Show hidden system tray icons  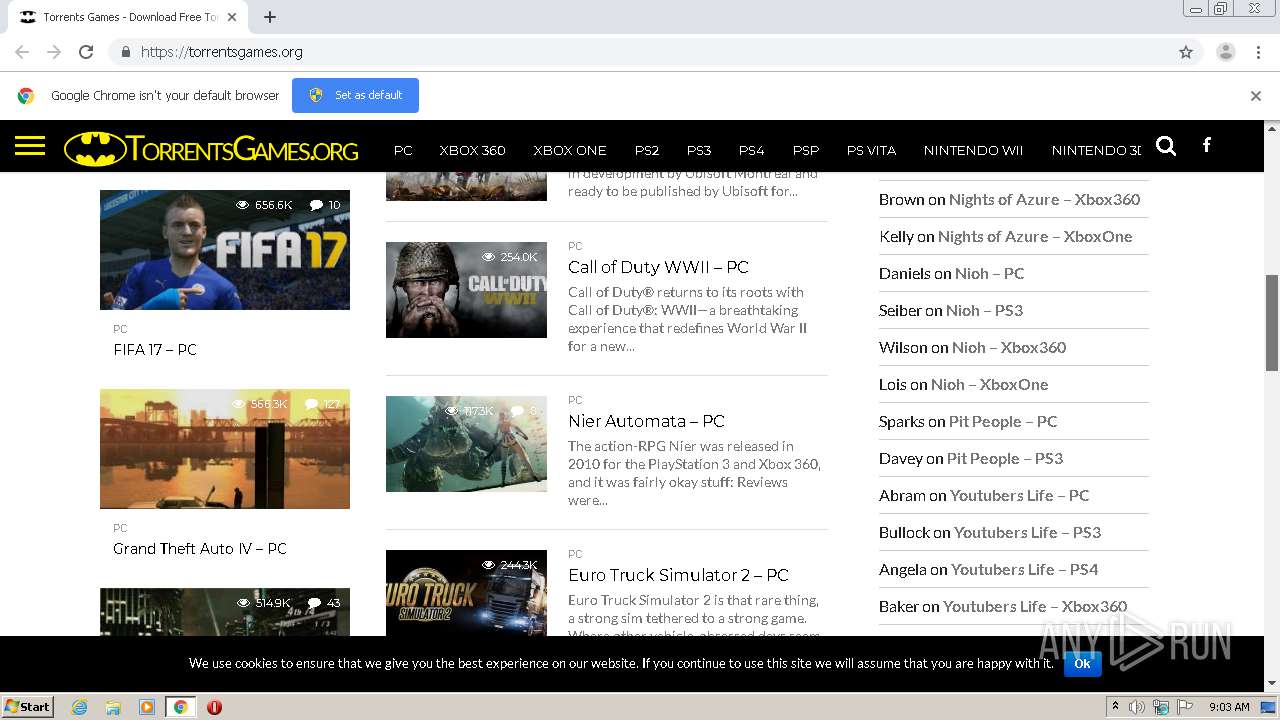(x=1115, y=707)
